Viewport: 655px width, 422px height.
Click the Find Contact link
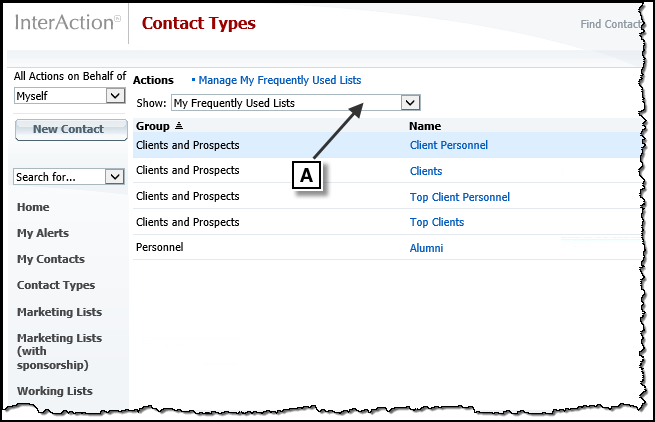click(x=610, y=24)
